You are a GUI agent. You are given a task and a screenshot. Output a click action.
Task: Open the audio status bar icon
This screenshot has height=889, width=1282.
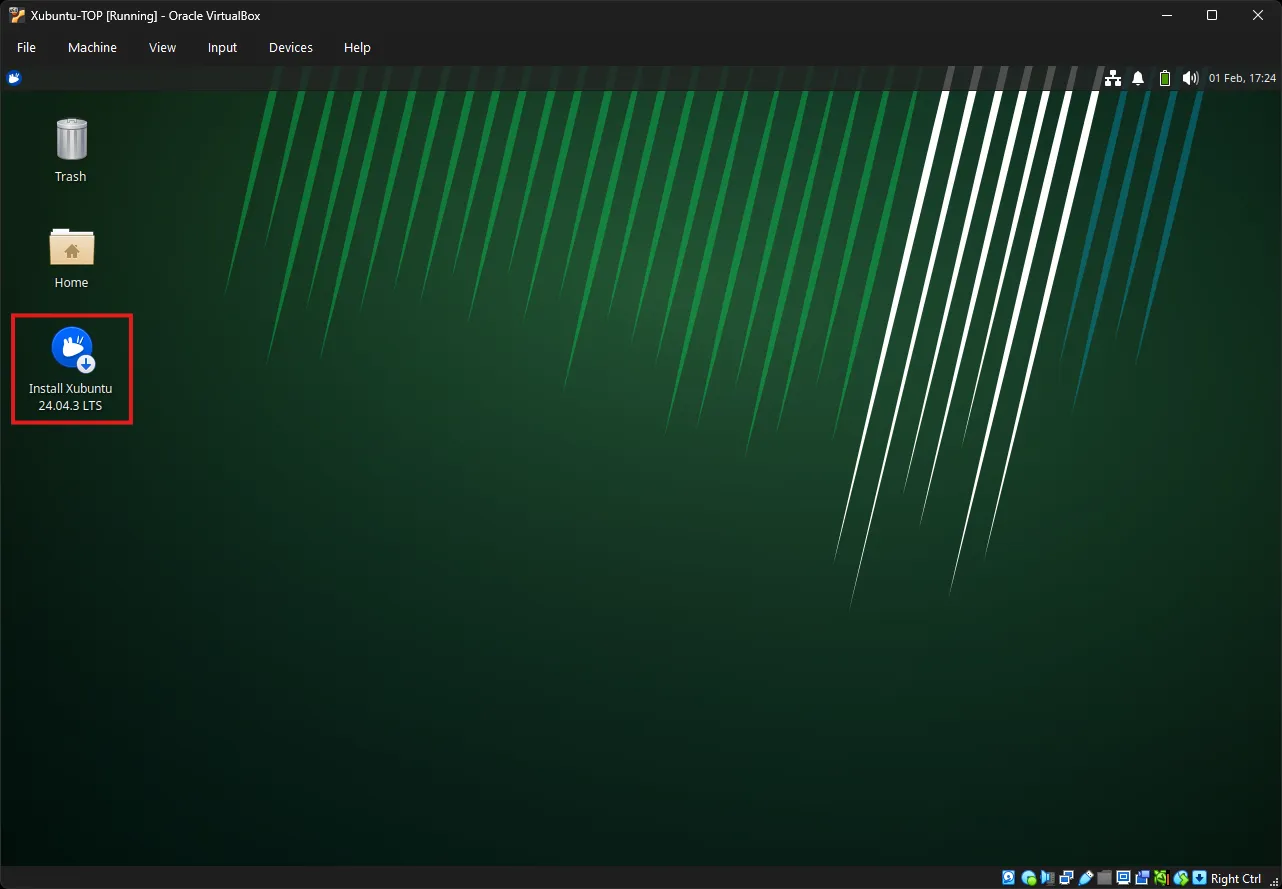click(x=1046, y=877)
